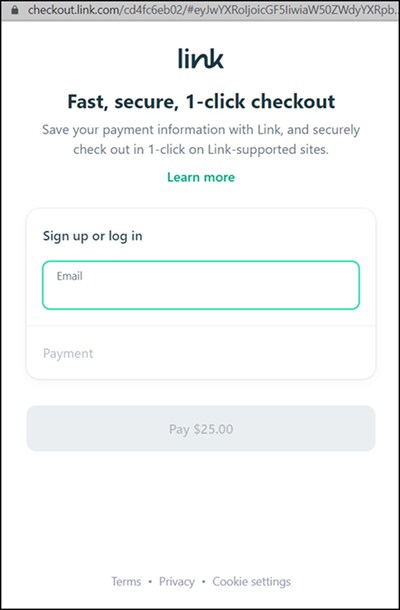400x610 pixels.
Task: Focus the Email input field
Action: click(x=201, y=285)
